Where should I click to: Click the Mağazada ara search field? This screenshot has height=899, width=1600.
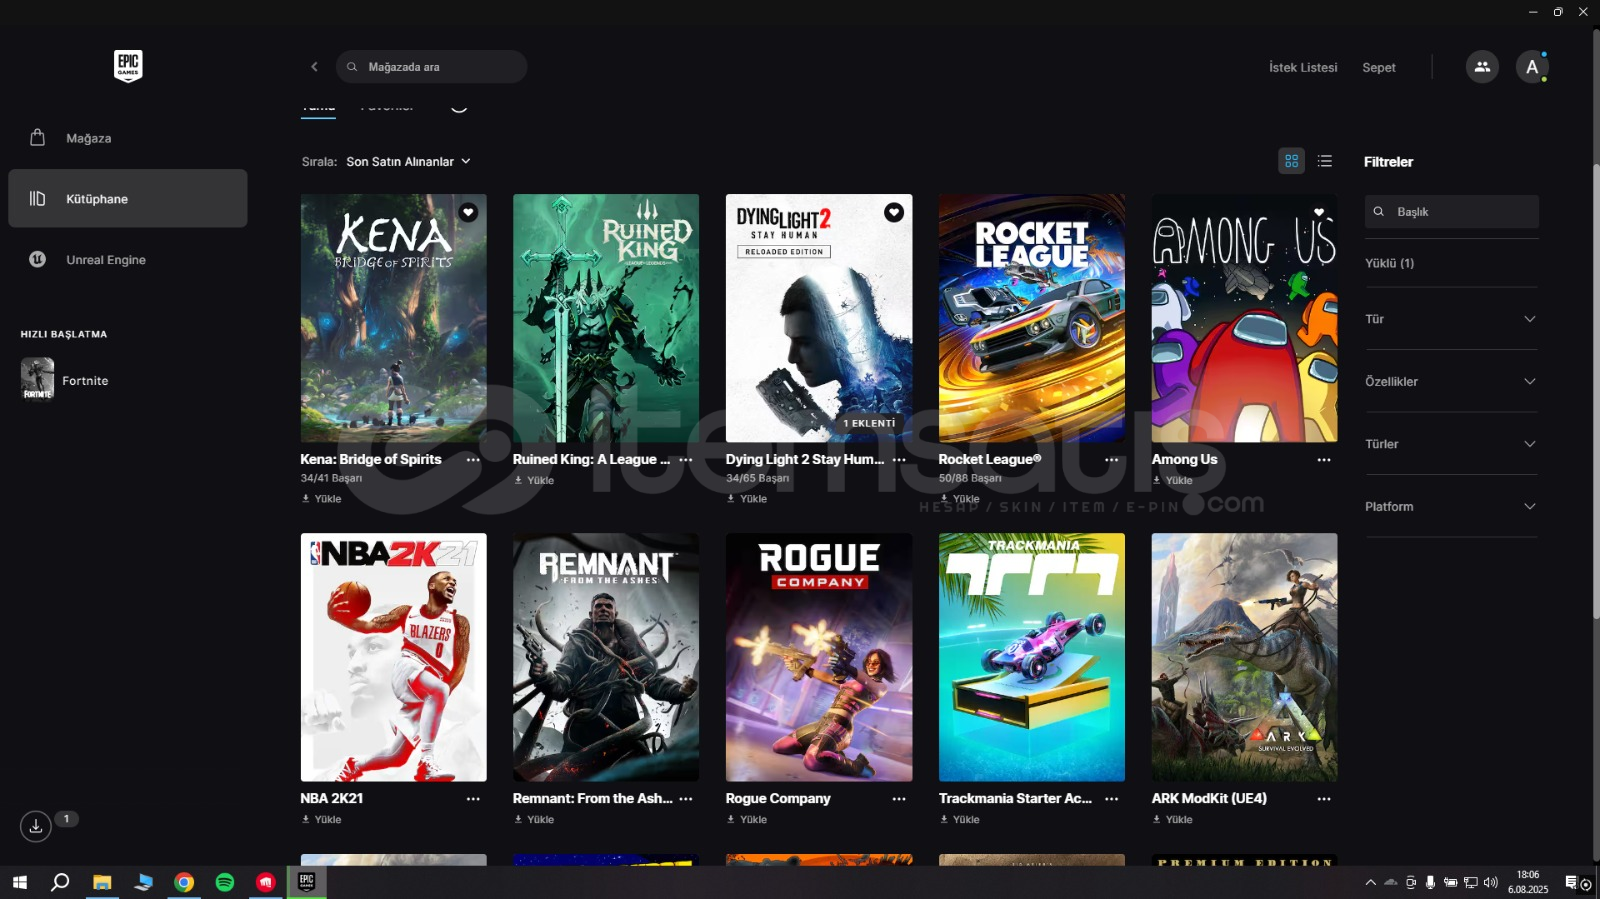(x=431, y=67)
